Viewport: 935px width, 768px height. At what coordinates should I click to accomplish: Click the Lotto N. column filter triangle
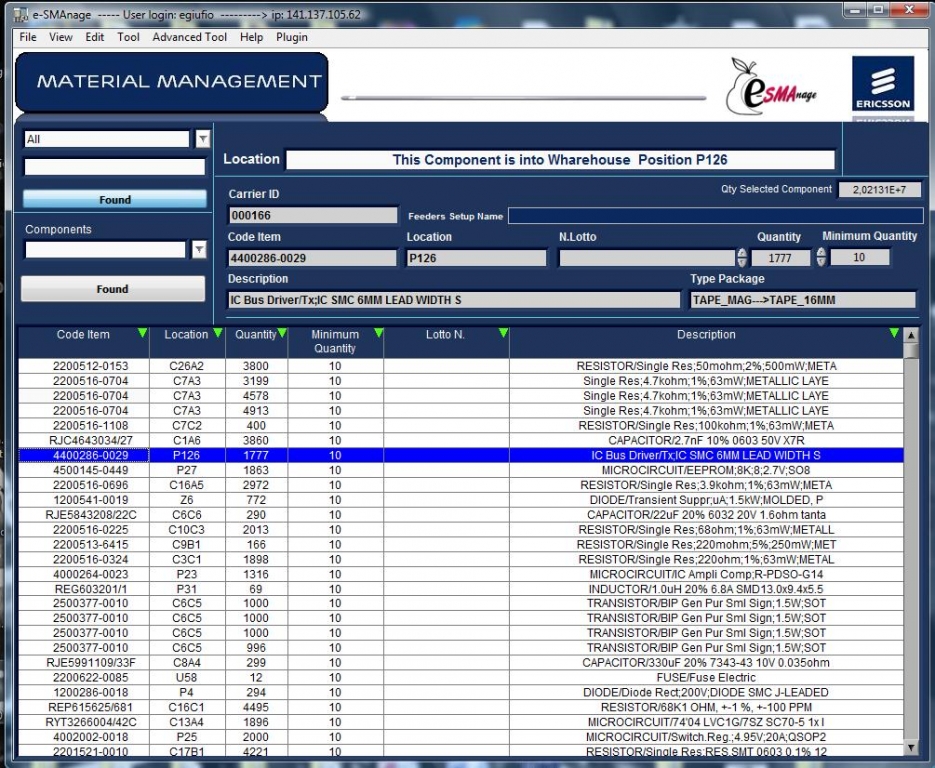[x=503, y=333]
